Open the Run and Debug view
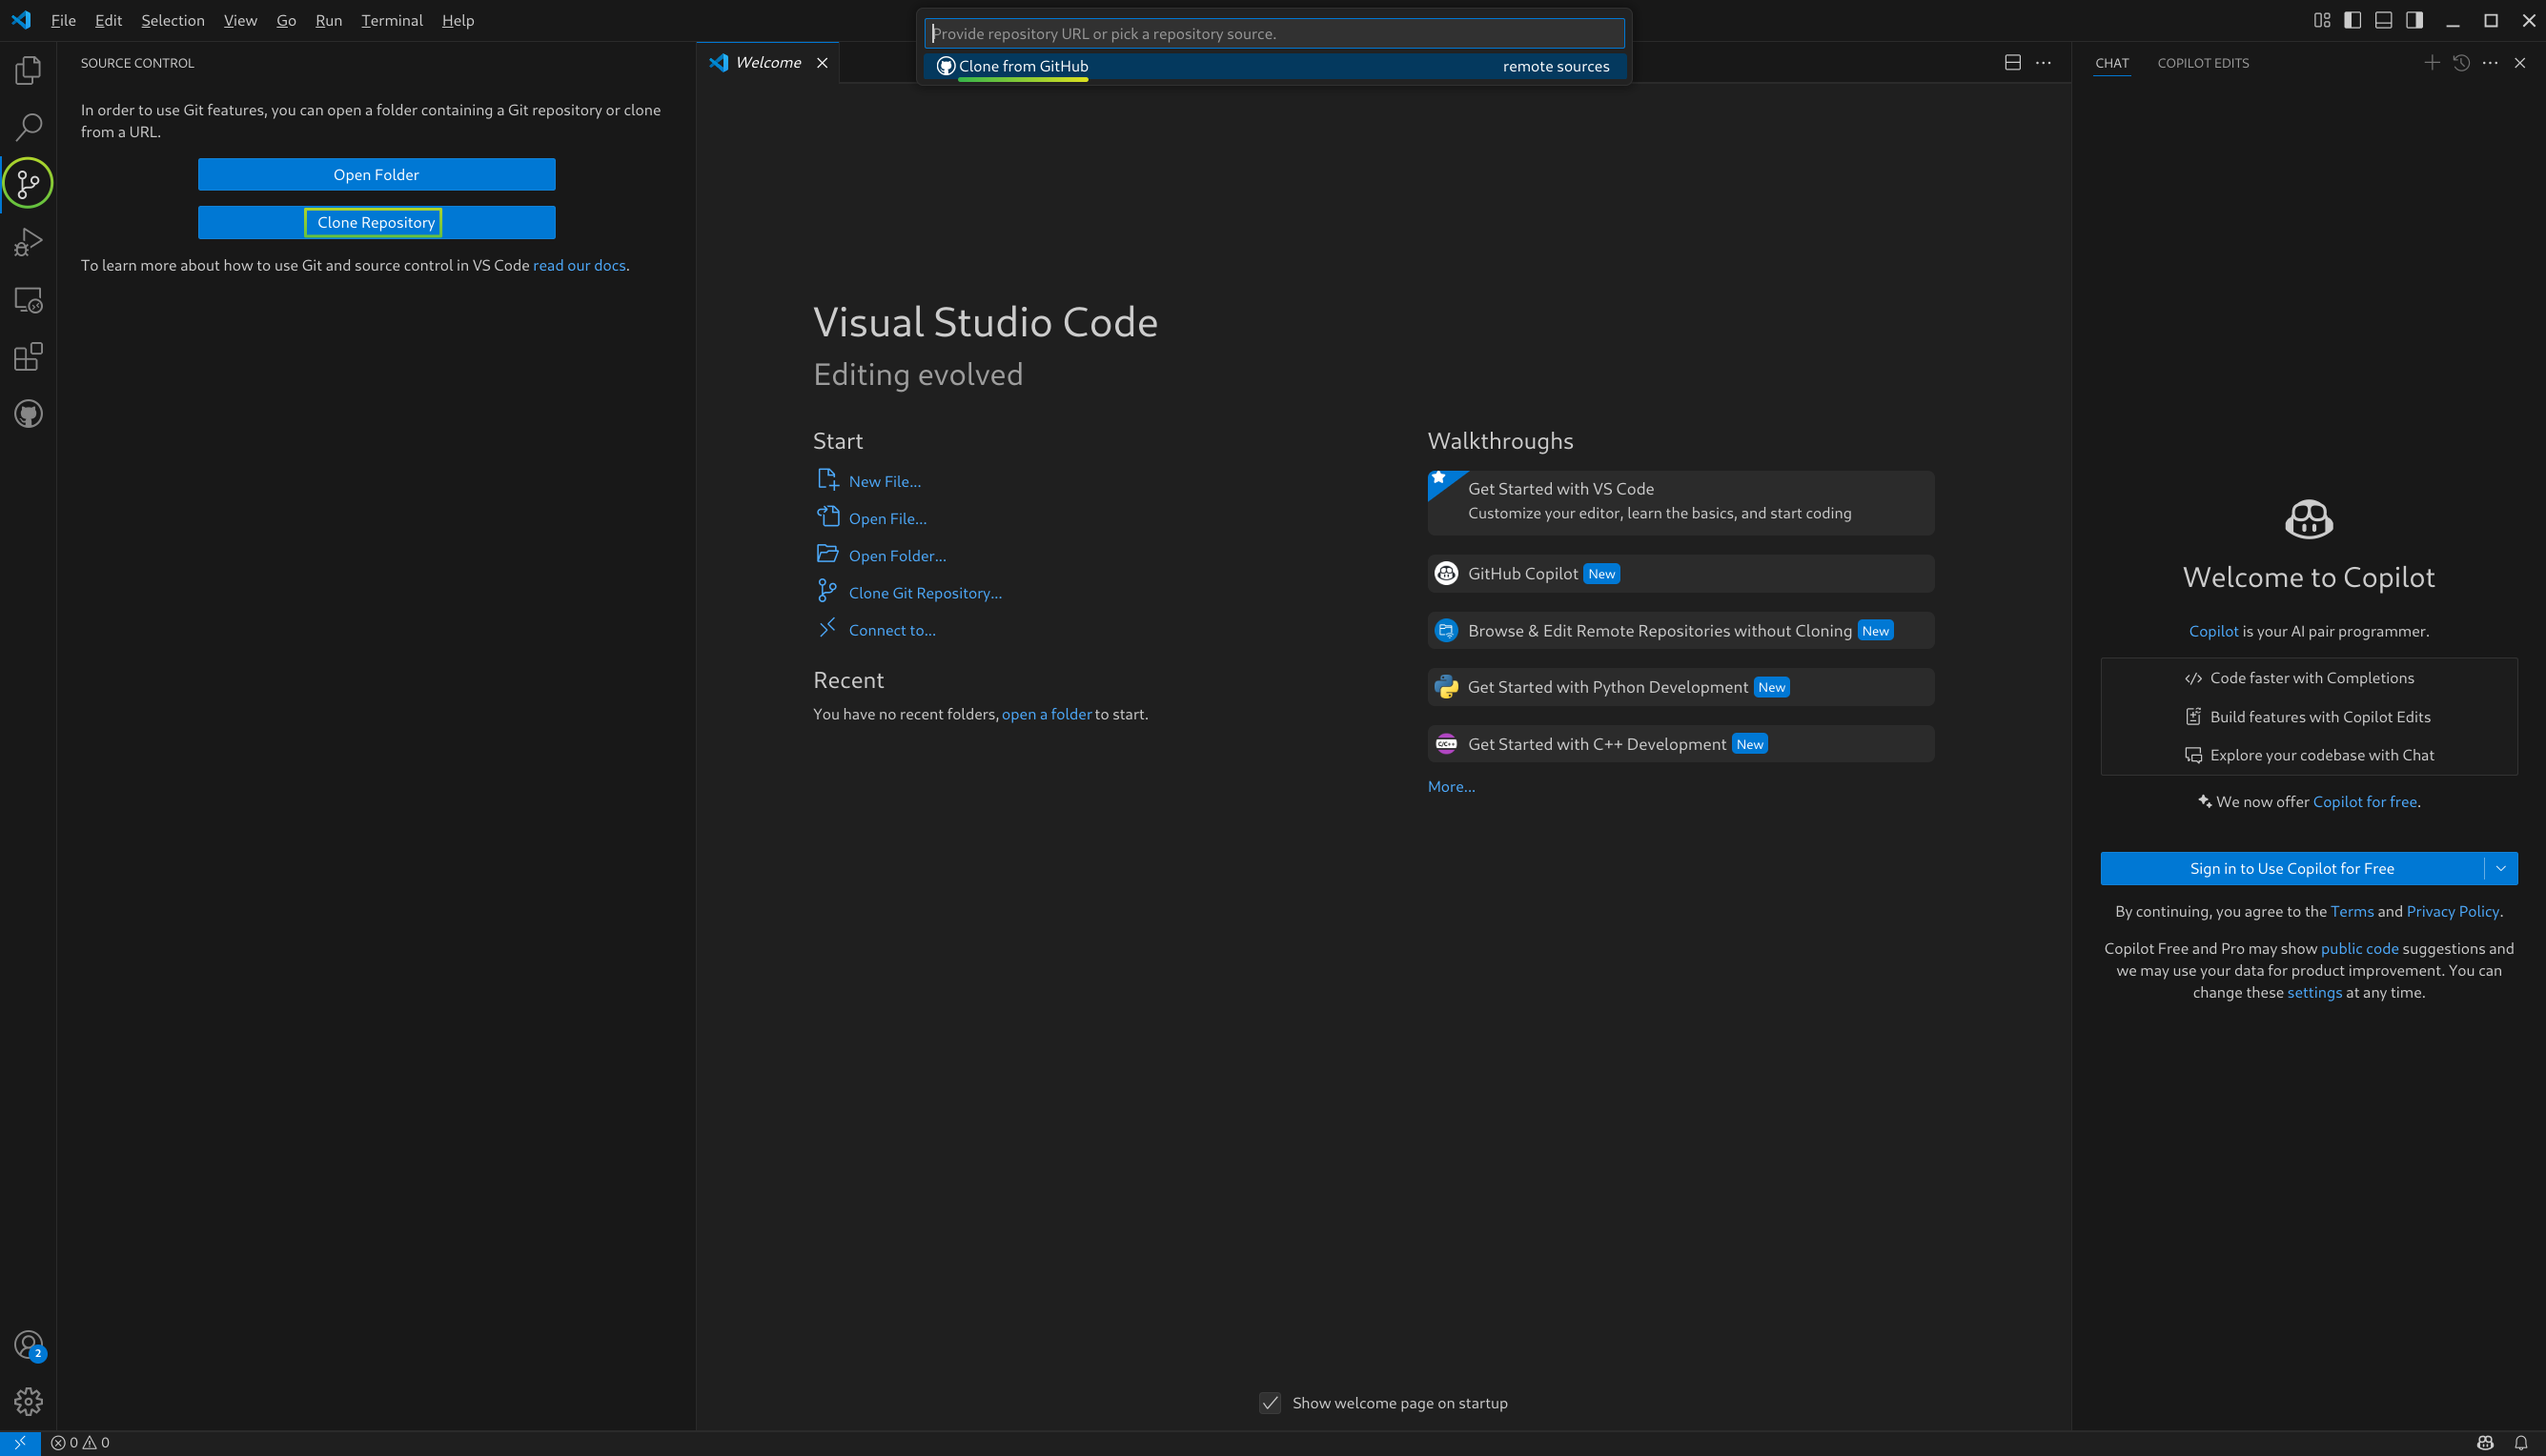This screenshot has height=1456, width=2546. (28, 242)
